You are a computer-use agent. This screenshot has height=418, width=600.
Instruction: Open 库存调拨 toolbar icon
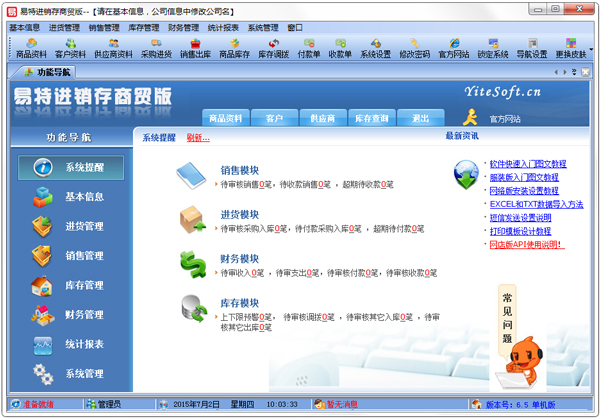click(x=273, y=49)
